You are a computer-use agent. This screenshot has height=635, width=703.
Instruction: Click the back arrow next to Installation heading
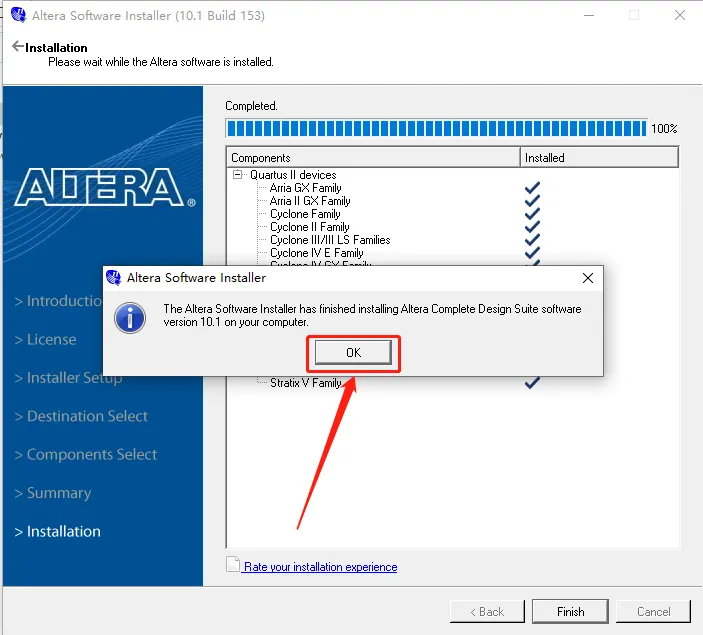[17, 46]
